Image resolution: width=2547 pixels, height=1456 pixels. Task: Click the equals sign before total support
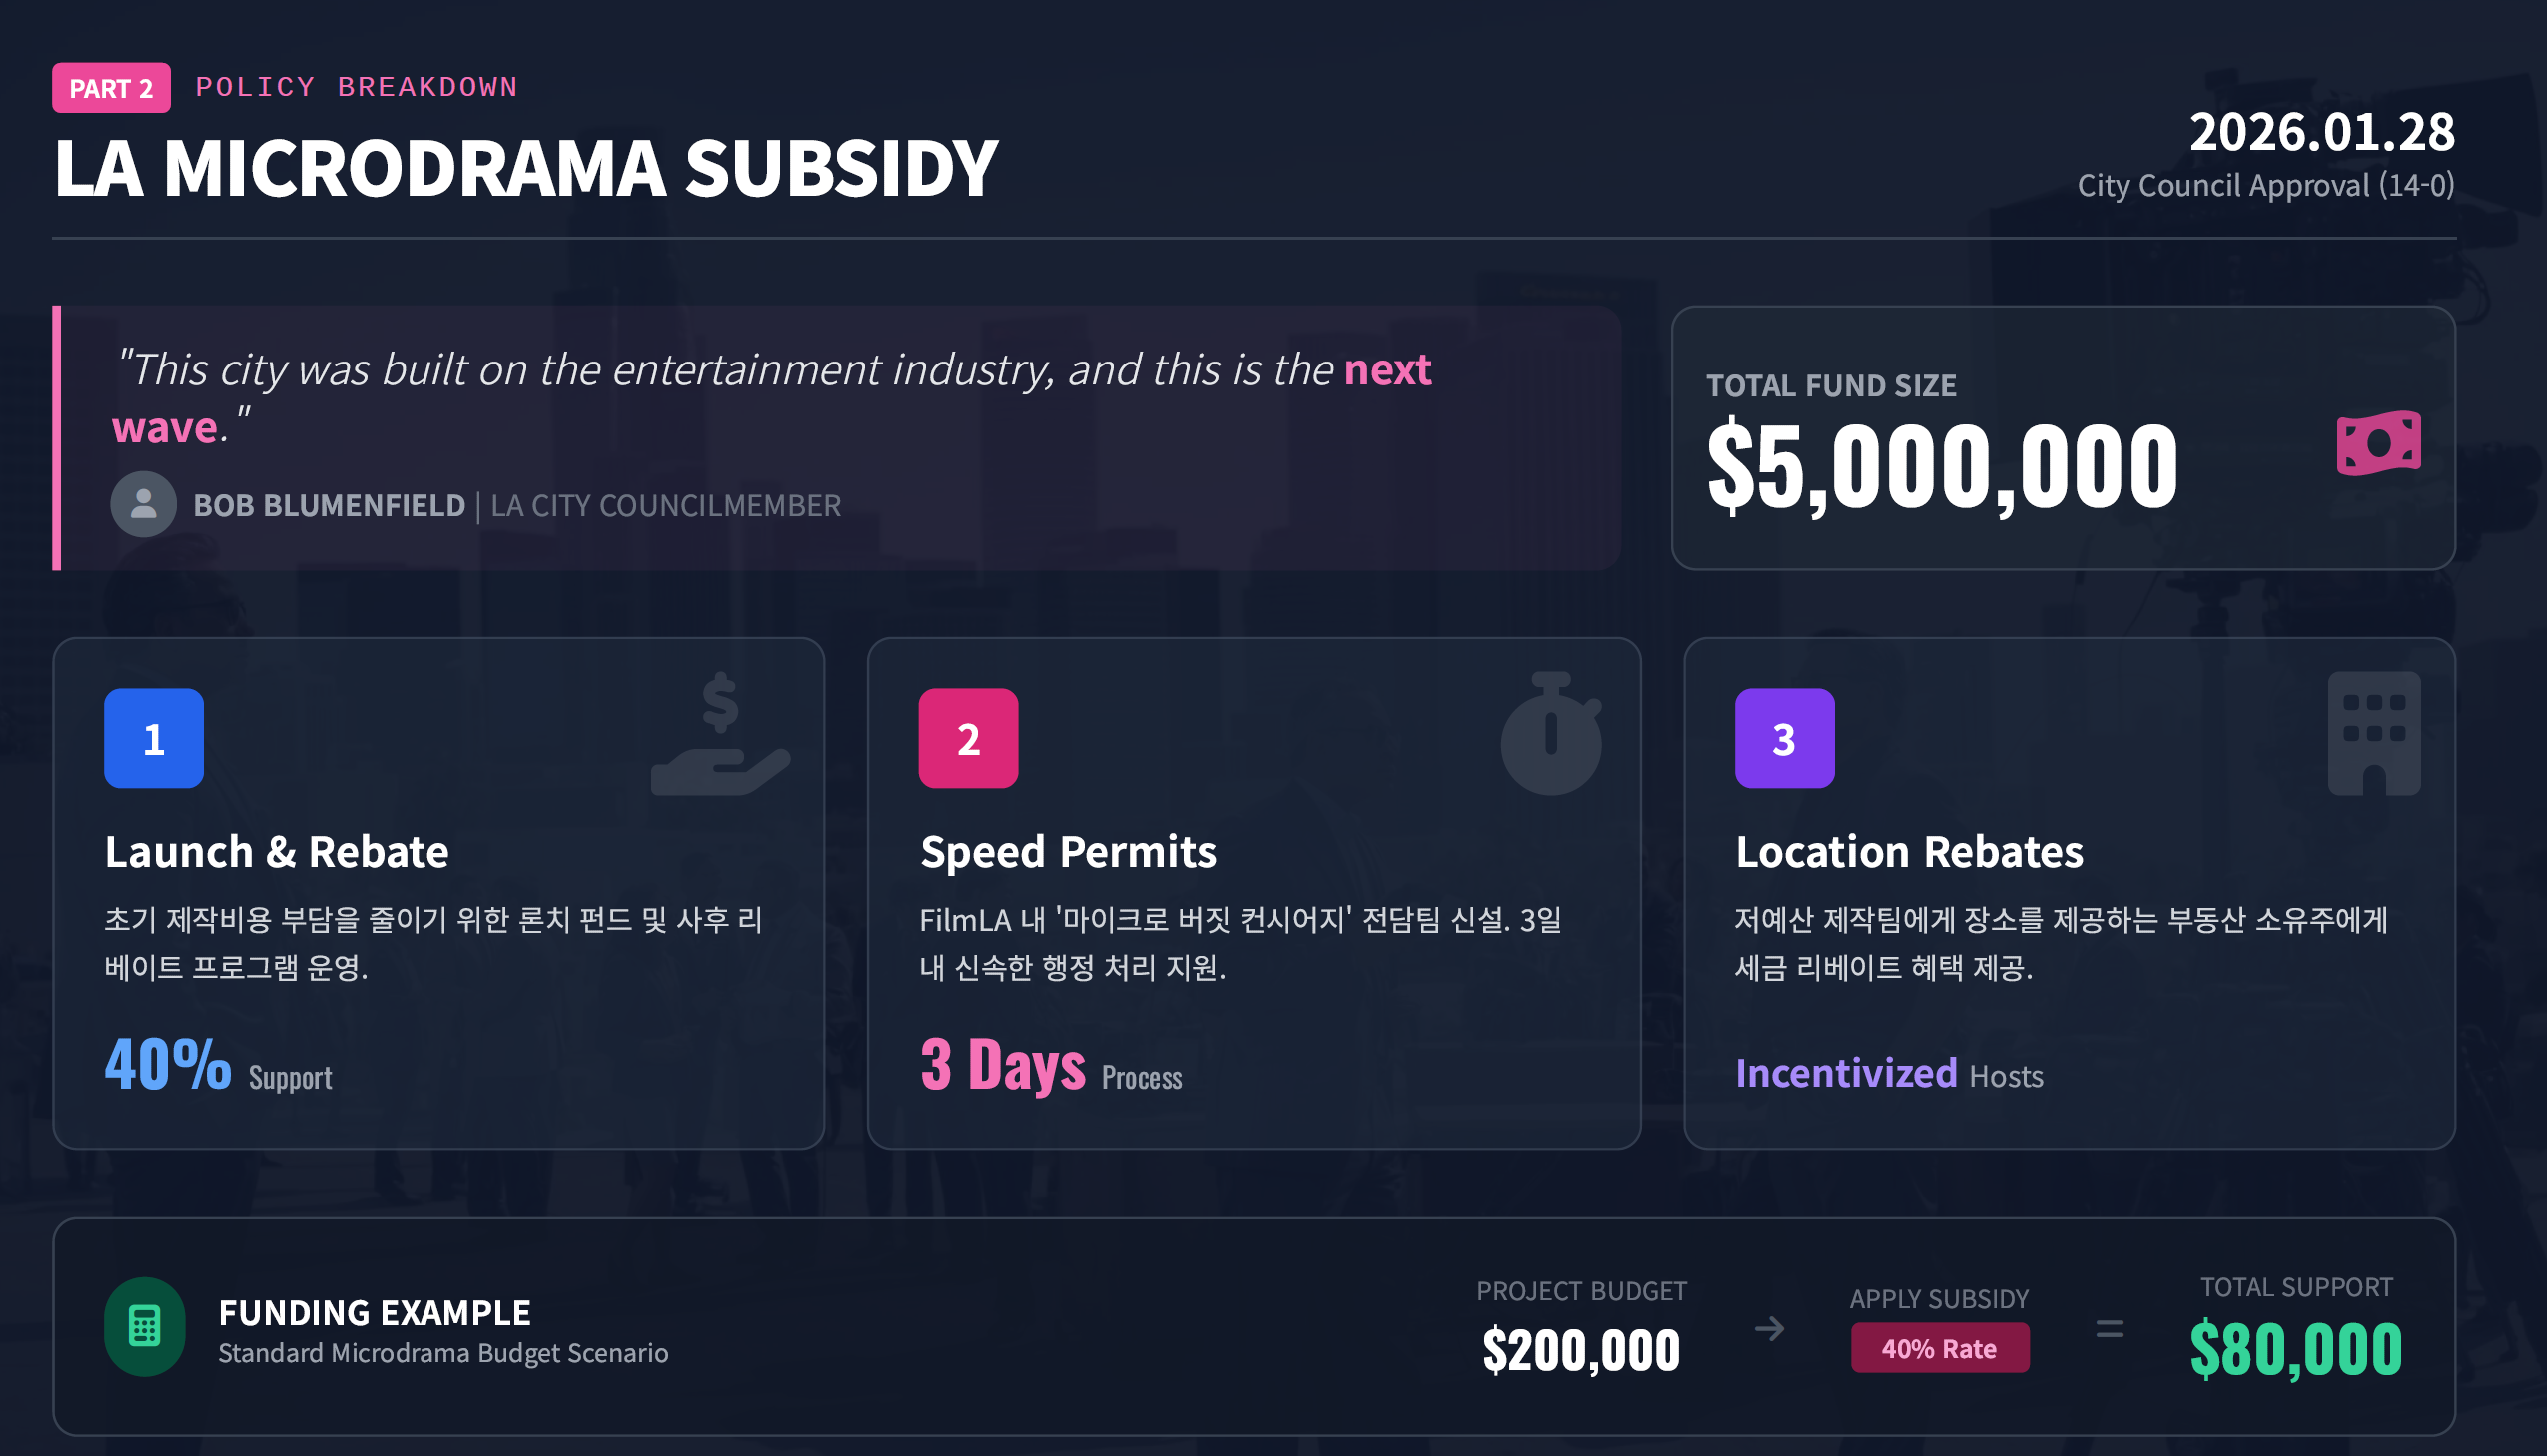click(2109, 1329)
